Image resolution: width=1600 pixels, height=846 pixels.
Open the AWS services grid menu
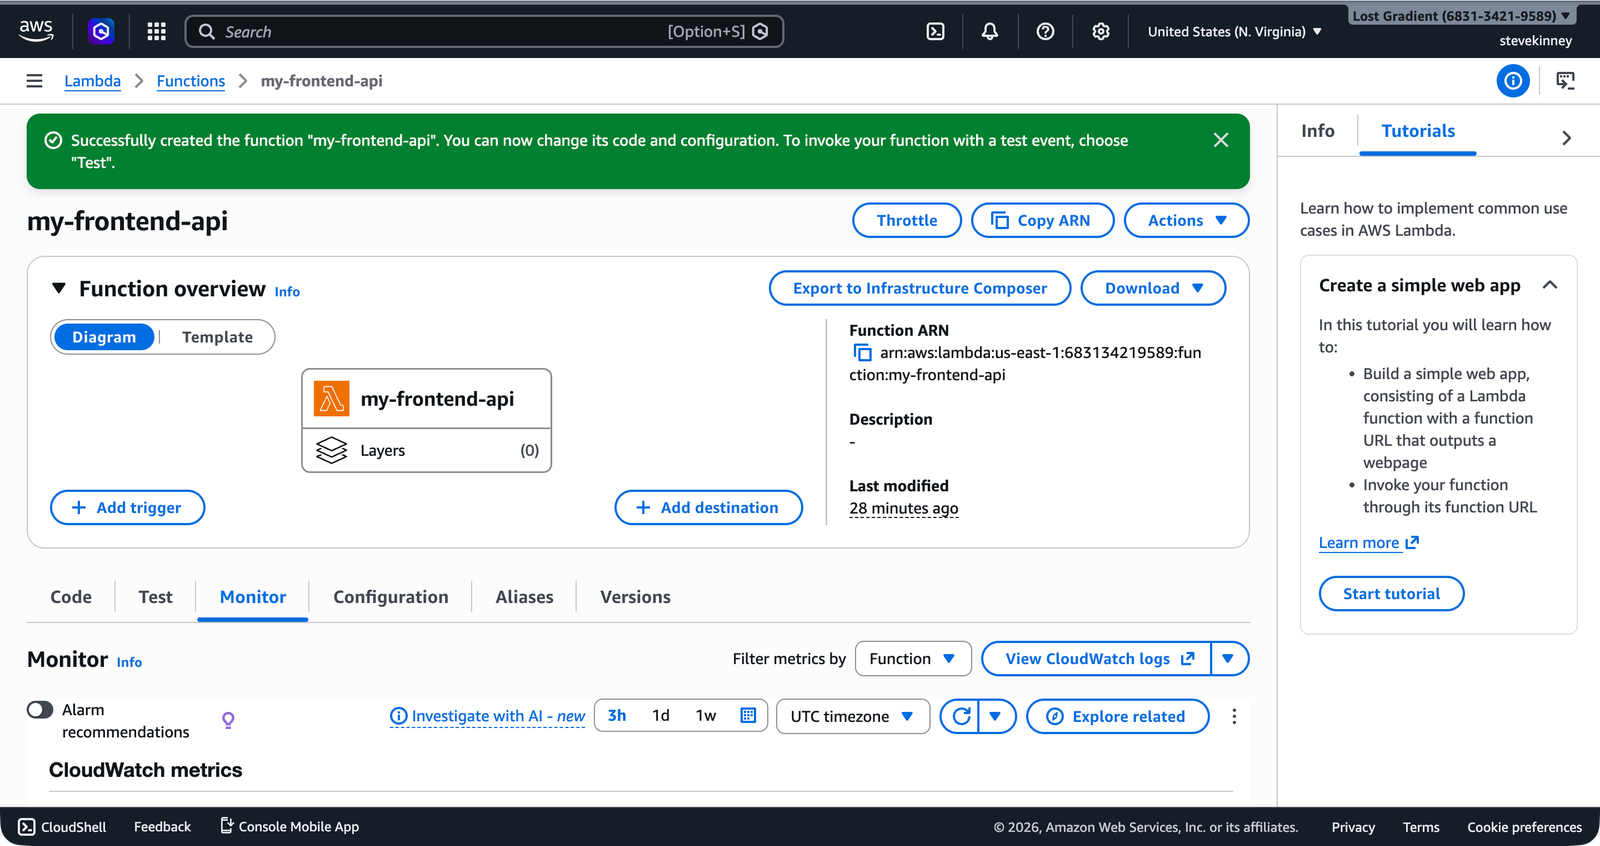tap(156, 32)
